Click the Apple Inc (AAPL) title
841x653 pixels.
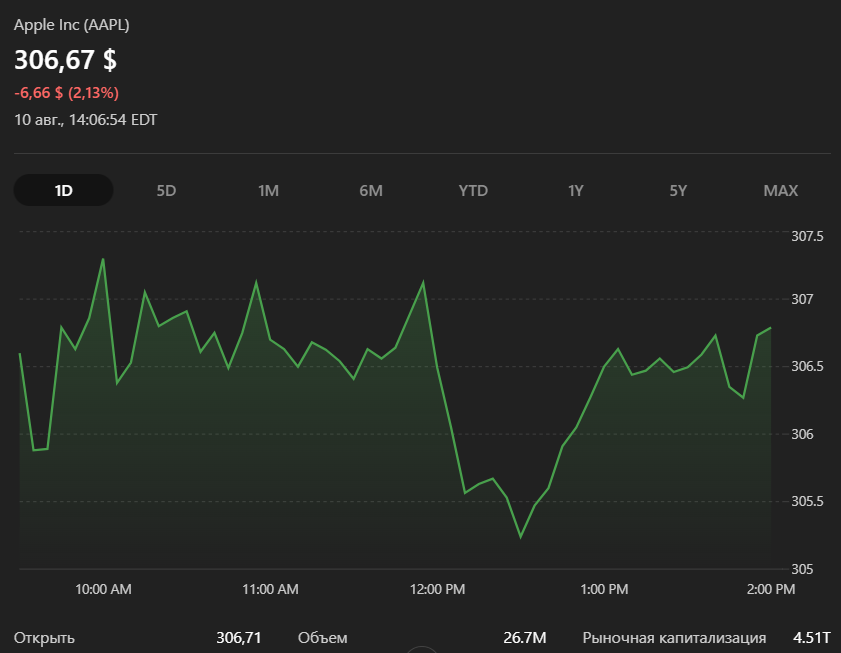(x=71, y=25)
